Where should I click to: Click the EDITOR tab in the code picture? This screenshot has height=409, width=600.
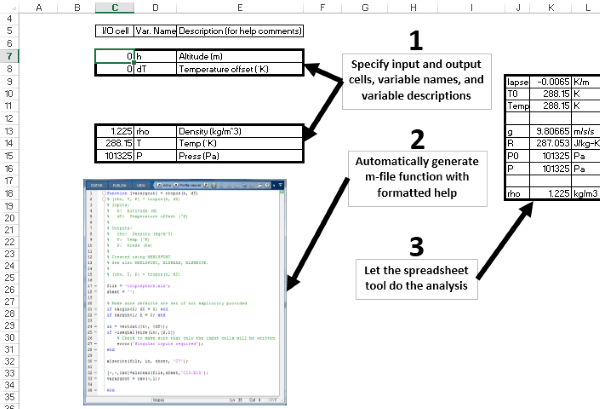96,185
